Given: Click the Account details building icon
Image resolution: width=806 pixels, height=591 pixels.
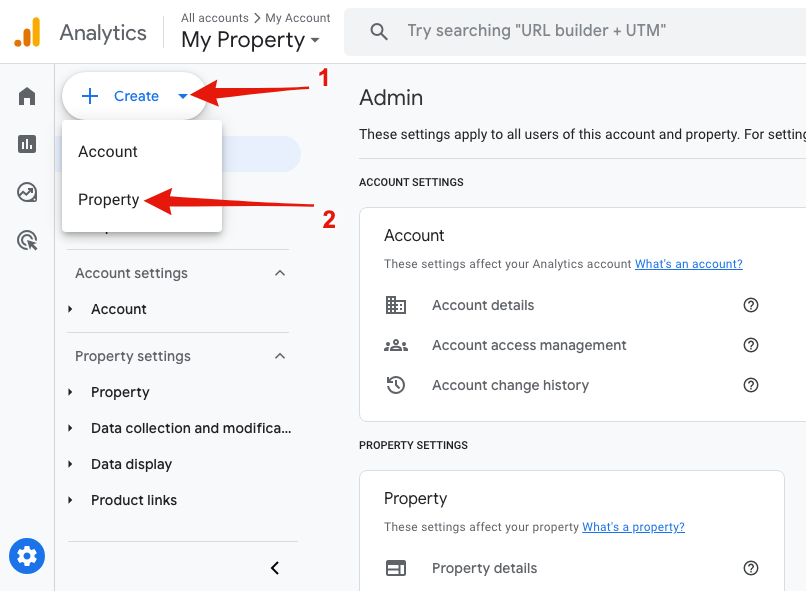Looking at the screenshot, I should point(396,305).
